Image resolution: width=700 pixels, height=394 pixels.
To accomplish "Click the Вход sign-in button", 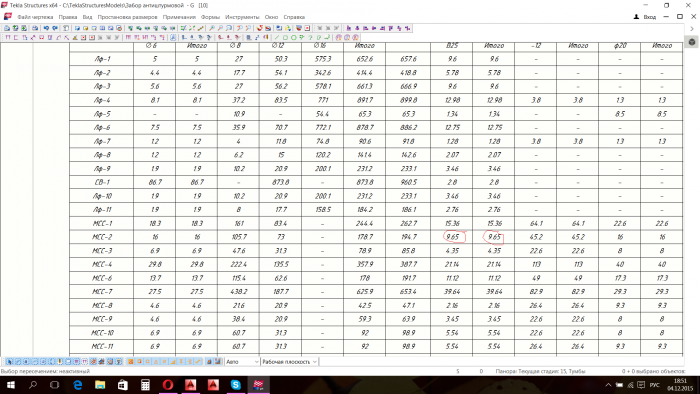I will coord(645,17).
